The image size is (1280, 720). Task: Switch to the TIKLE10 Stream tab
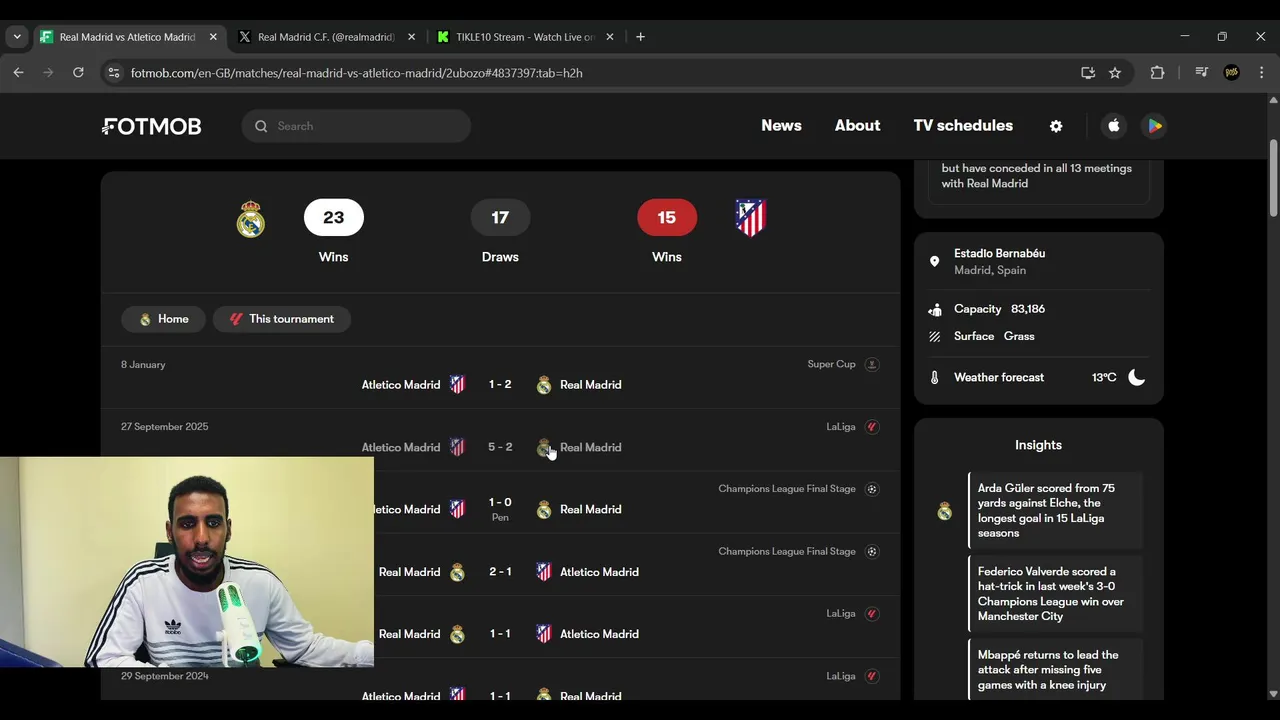[x=525, y=37]
